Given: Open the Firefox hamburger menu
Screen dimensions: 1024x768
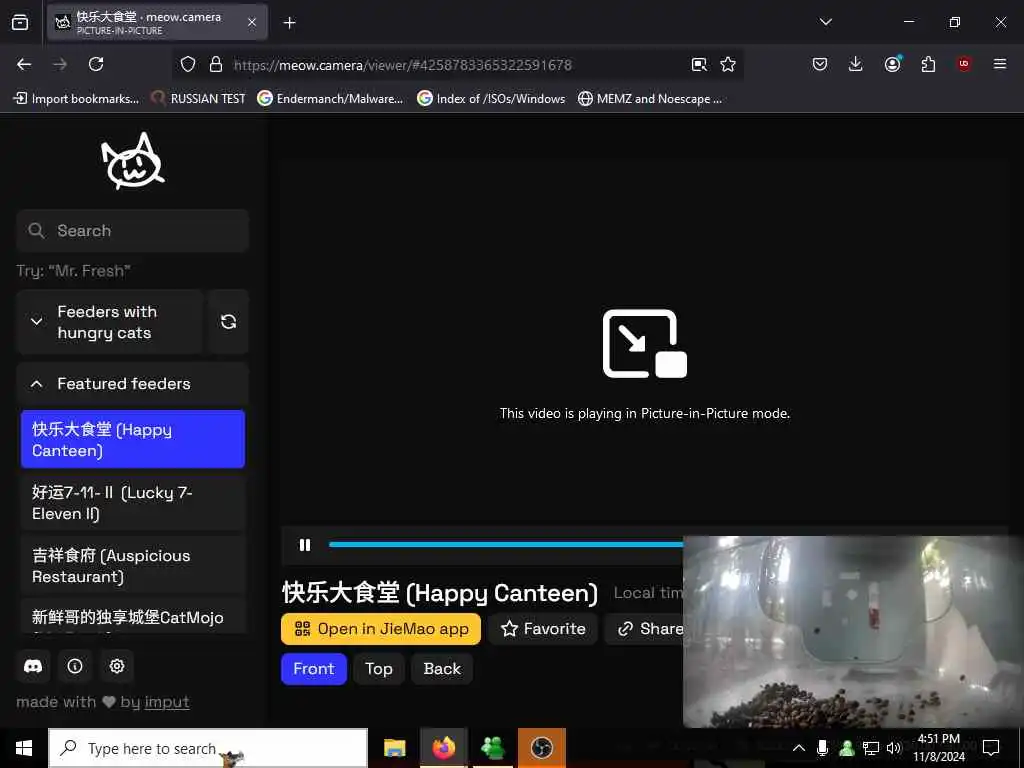Looking at the screenshot, I should click(x=1000, y=64).
